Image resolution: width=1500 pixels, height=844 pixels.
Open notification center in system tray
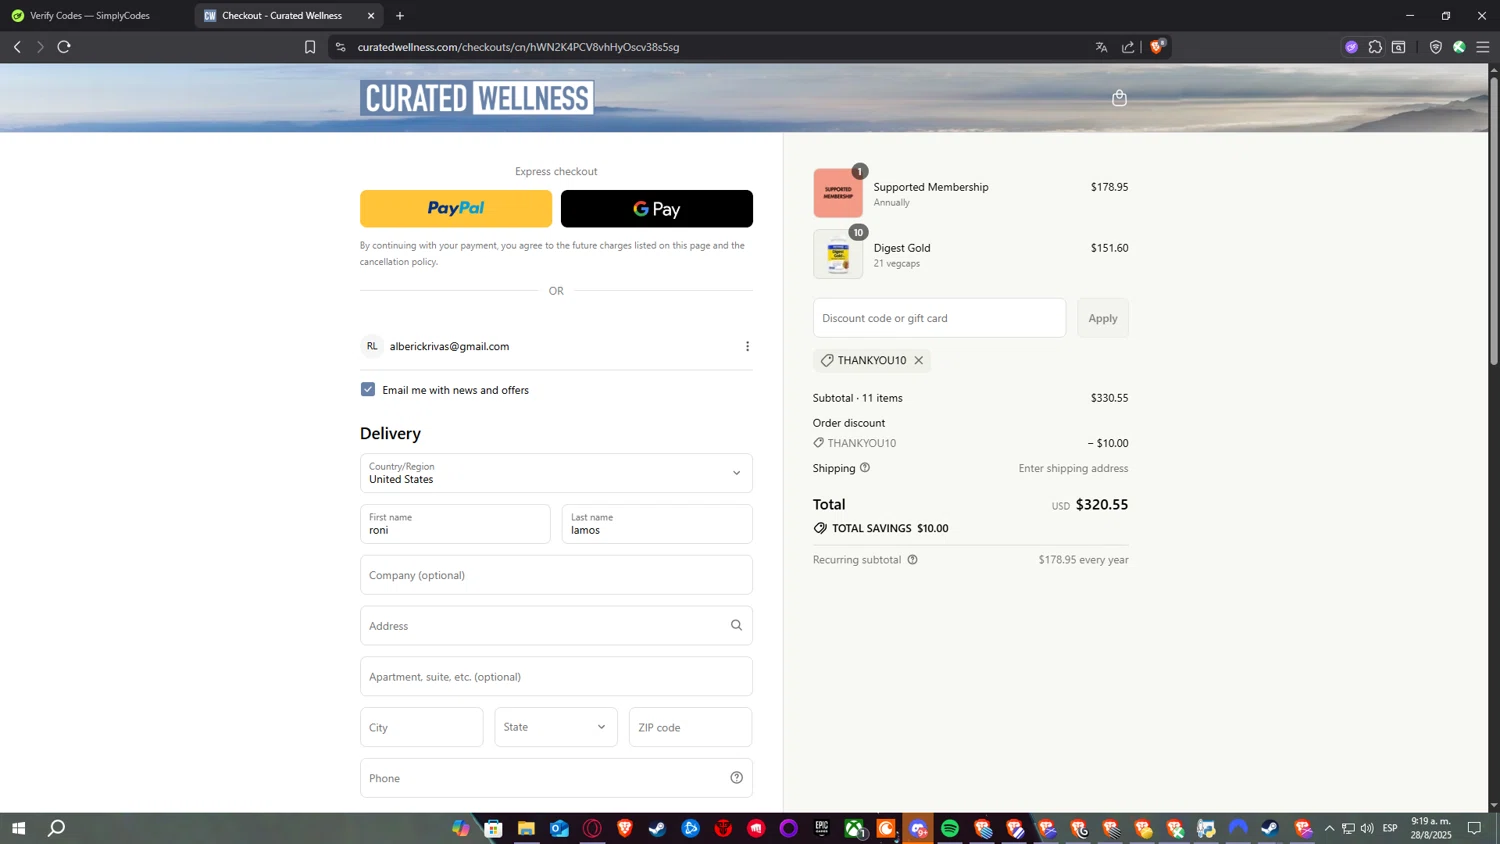(x=1474, y=828)
